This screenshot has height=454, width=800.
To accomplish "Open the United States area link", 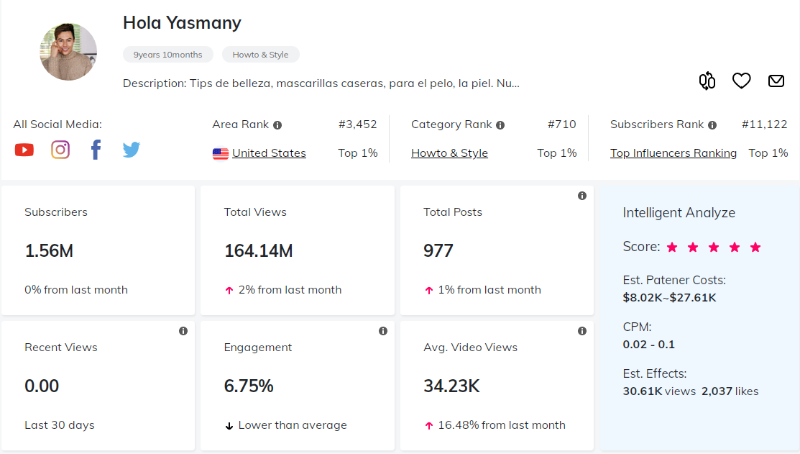I will point(268,153).
